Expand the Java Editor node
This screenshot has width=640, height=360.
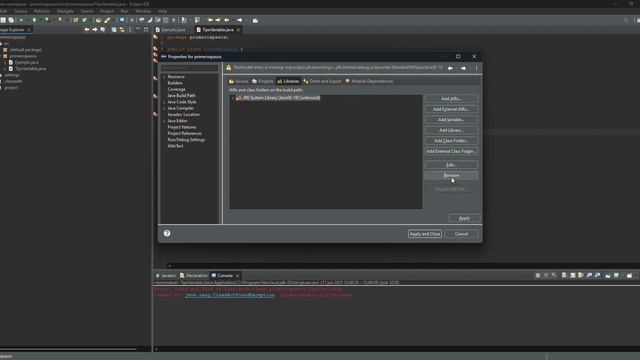click(x=164, y=121)
